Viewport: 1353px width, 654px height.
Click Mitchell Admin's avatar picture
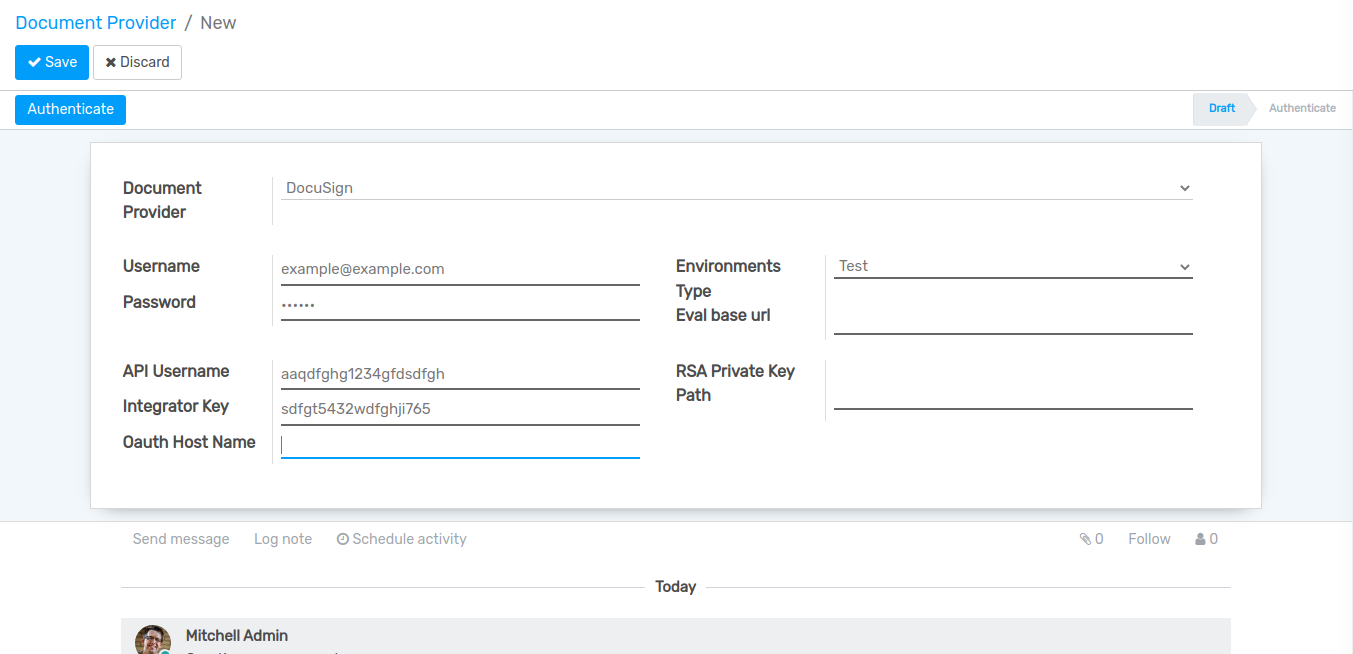point(152,640)
